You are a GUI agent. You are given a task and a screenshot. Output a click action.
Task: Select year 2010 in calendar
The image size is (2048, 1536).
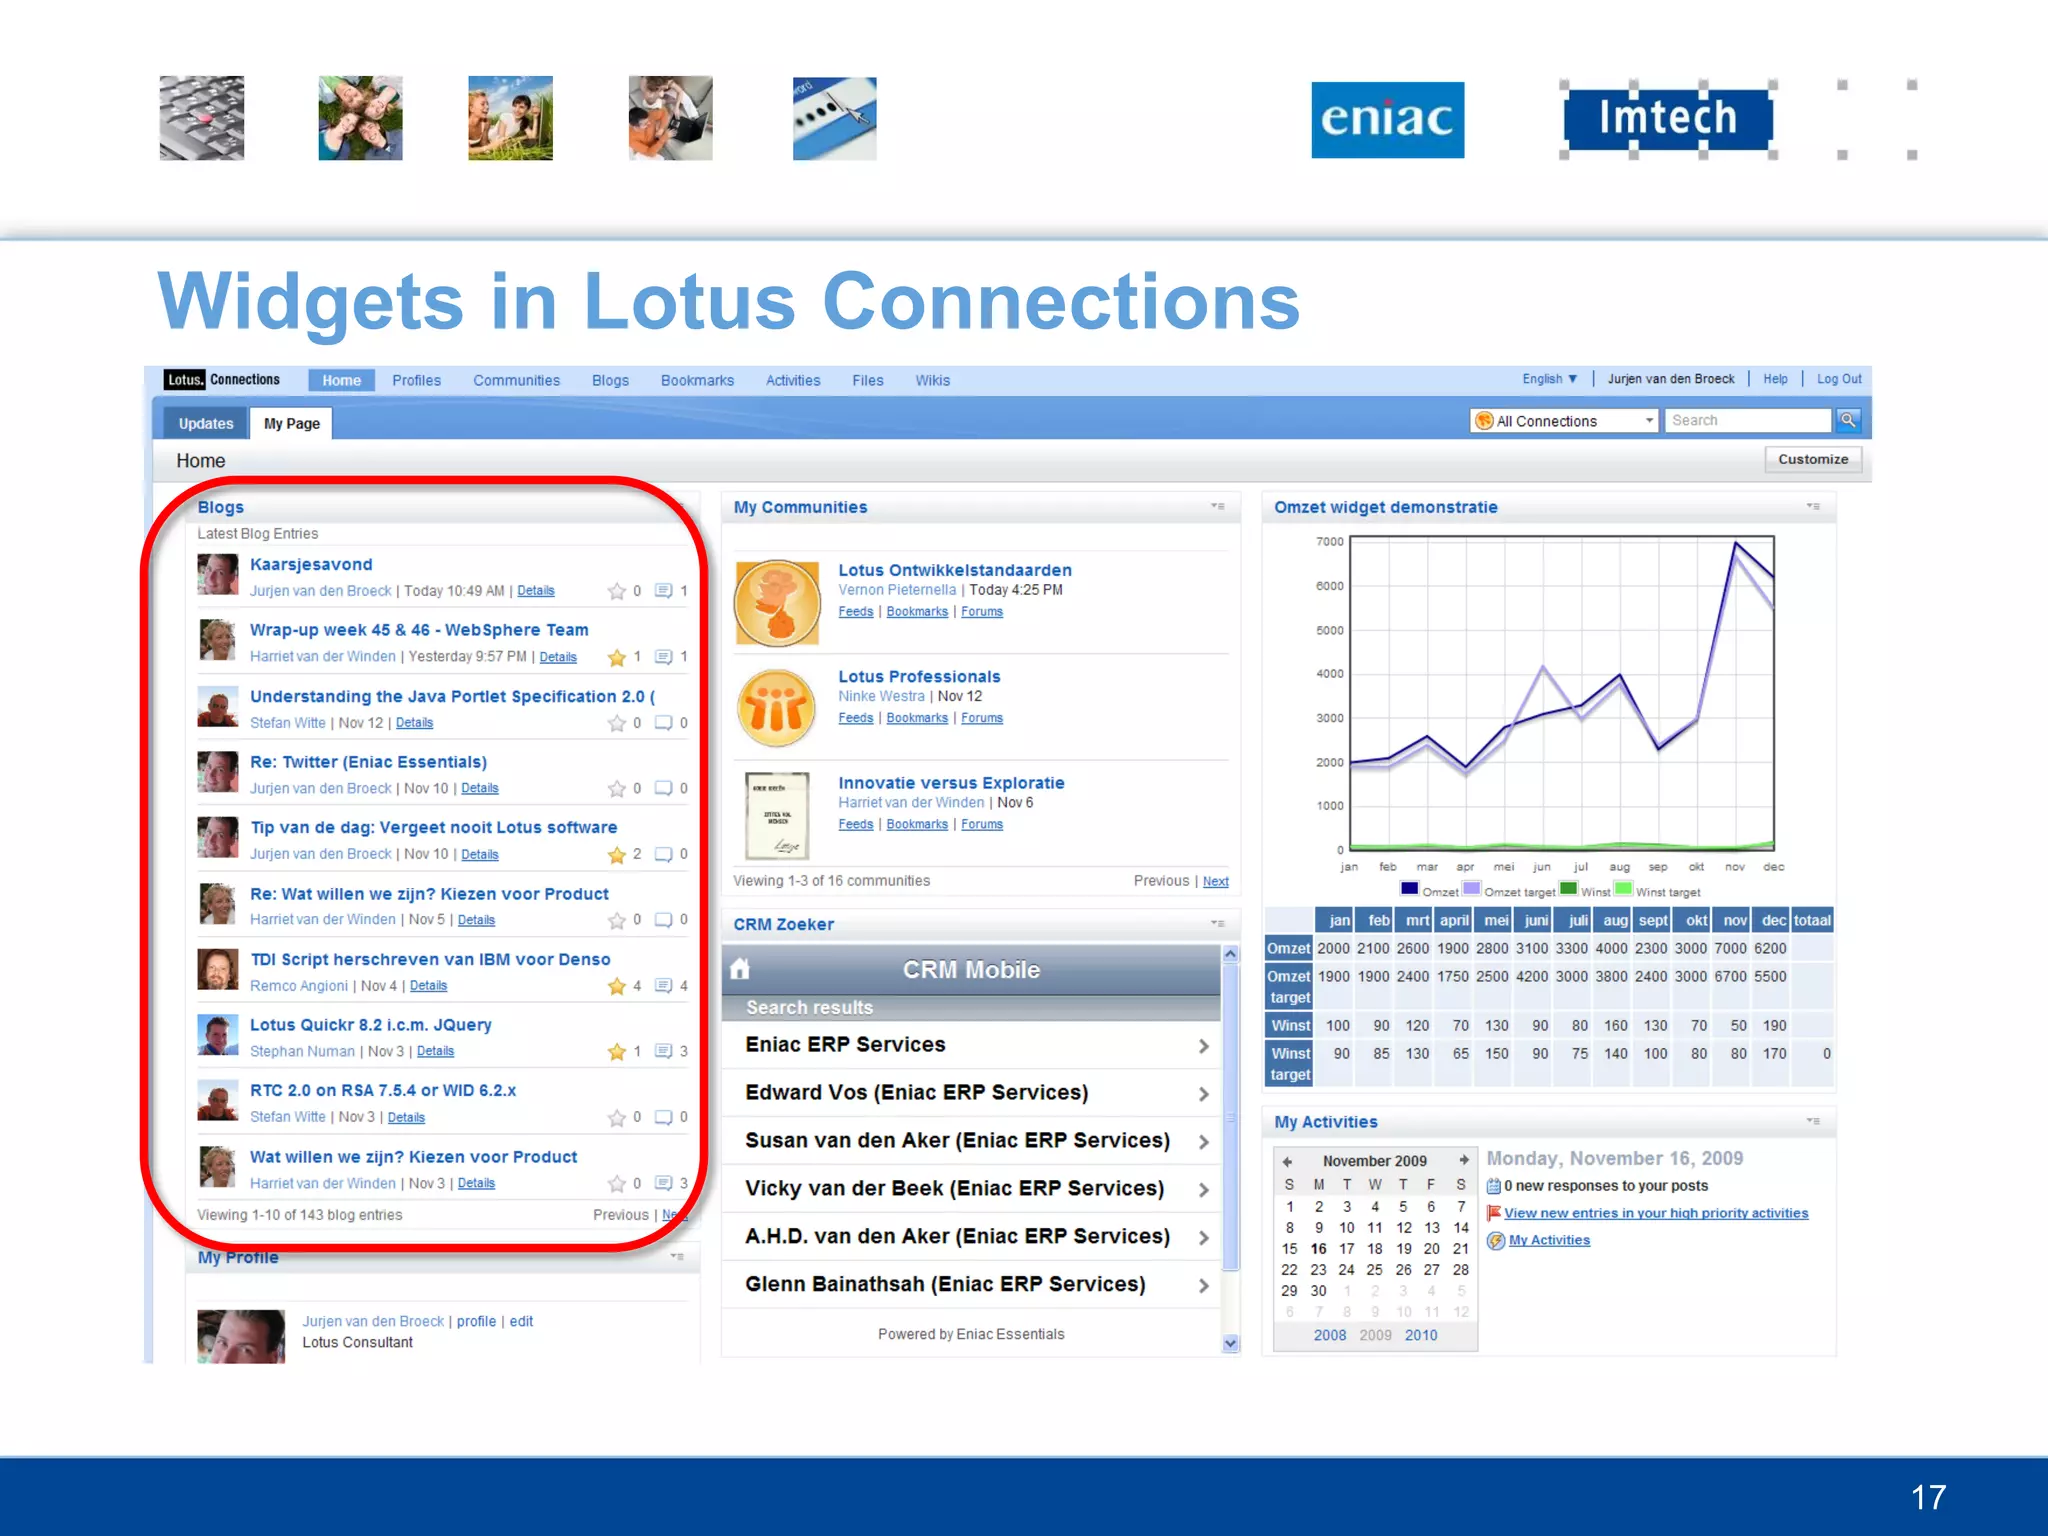coord(1420,1335)
